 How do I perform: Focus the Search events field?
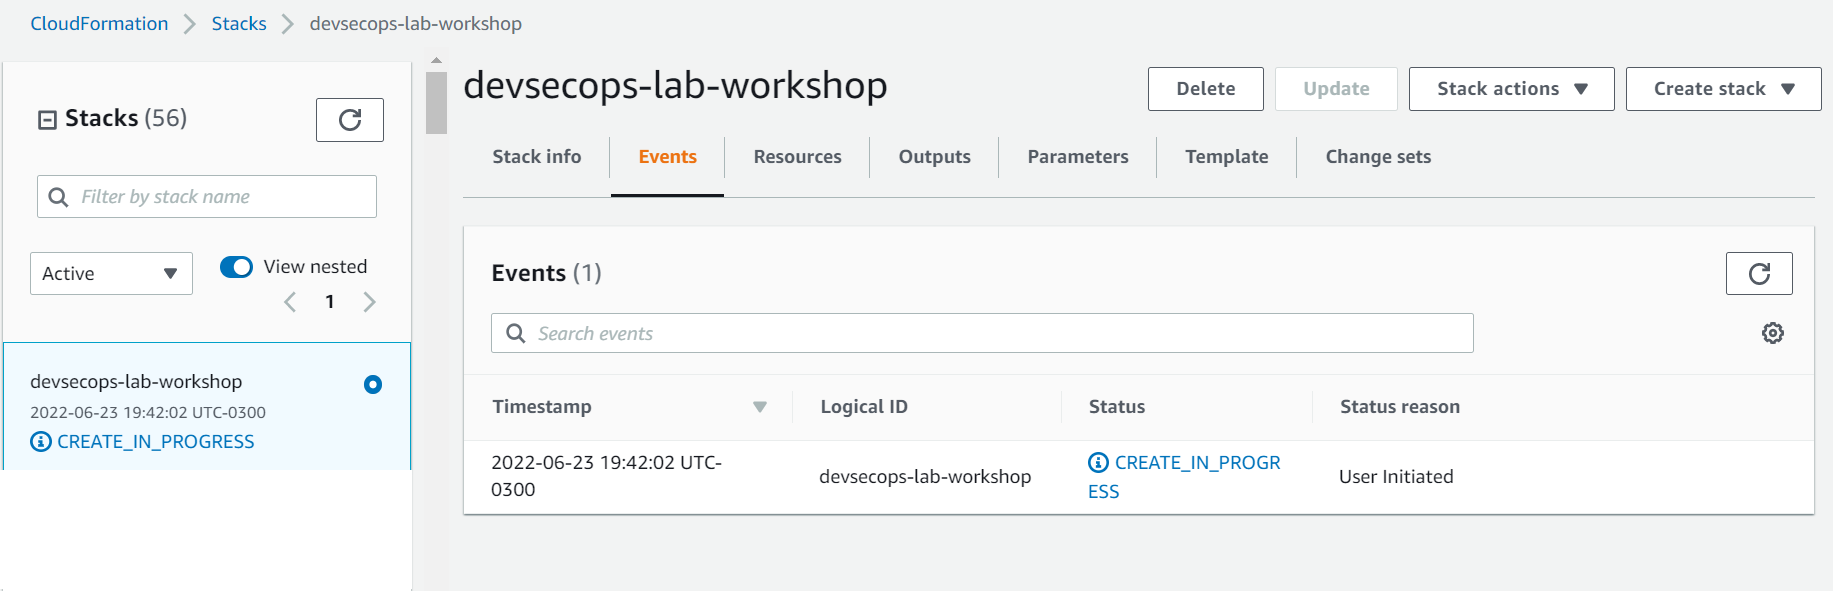982,333
